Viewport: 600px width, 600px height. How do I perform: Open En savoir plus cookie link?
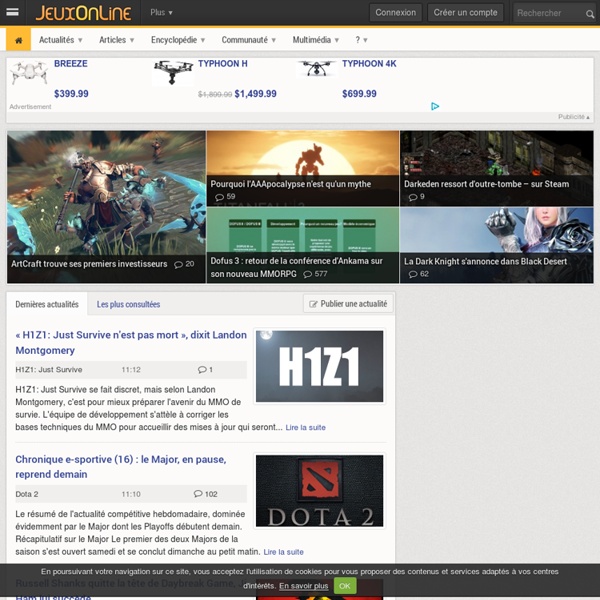click(303, 586)
